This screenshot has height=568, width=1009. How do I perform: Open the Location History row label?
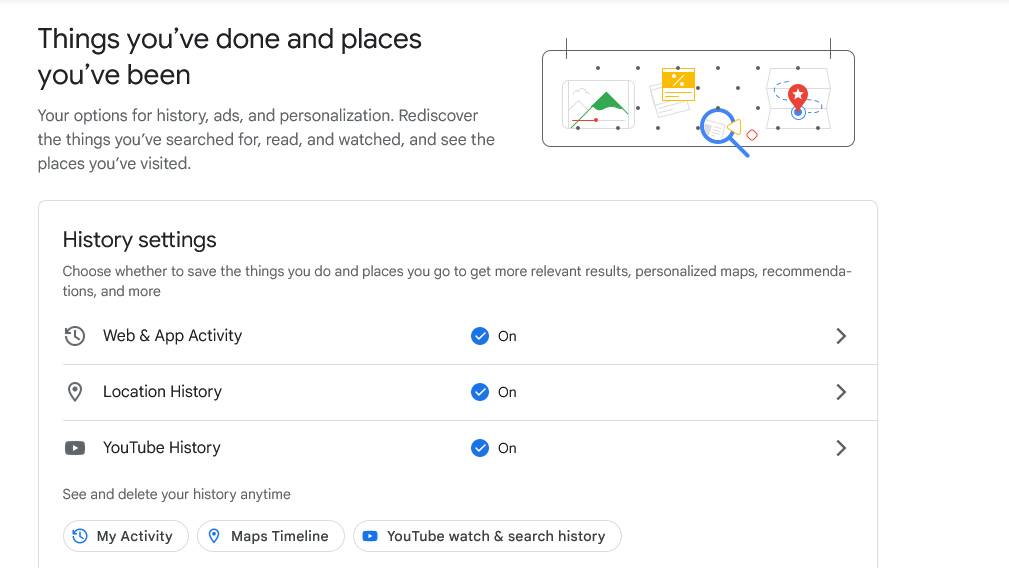pyautogui.click(x=162, y=392)
